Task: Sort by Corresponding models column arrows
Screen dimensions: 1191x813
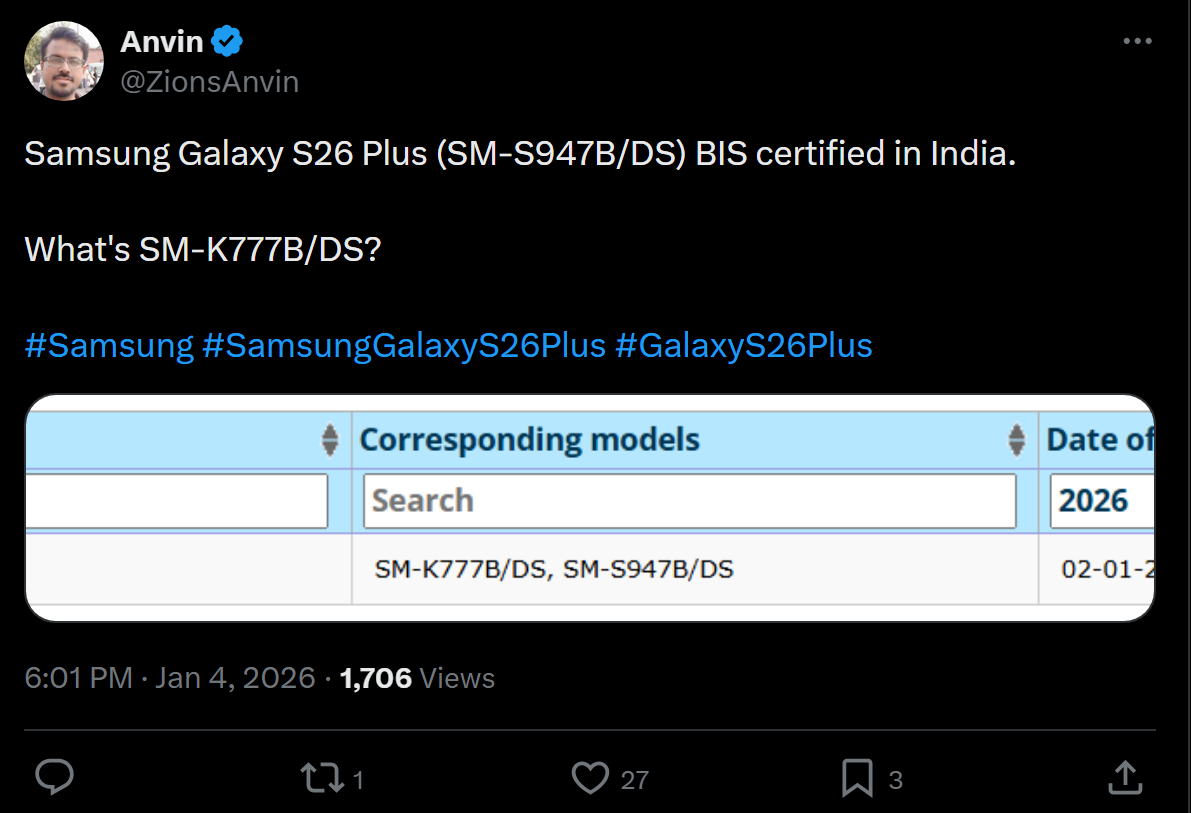Action: [1016, 440]
